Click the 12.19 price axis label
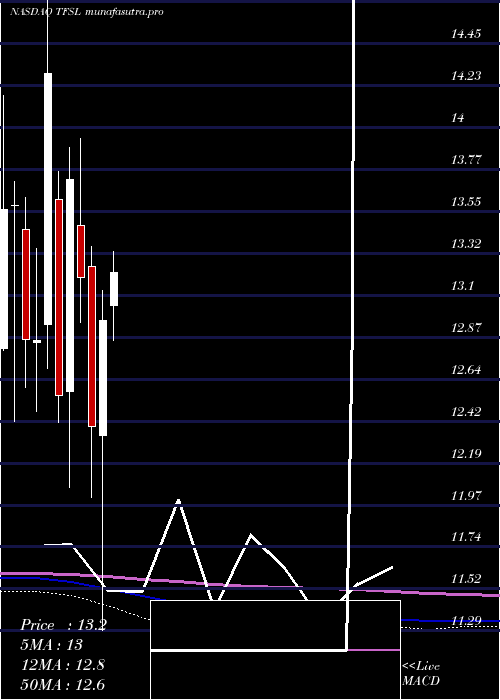This screenshot has width=500, height=700. pos(466,453)
